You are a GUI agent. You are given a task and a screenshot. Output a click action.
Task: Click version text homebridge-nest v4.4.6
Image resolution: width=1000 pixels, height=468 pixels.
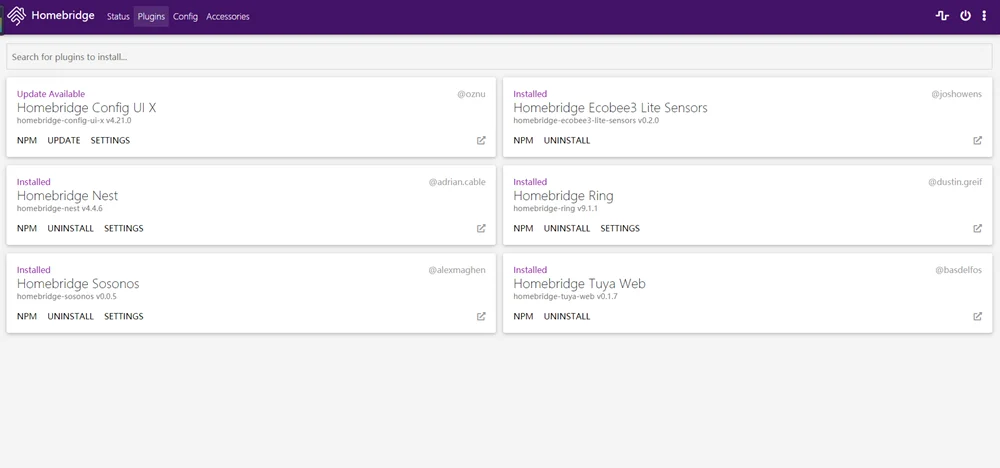[60, 208]
